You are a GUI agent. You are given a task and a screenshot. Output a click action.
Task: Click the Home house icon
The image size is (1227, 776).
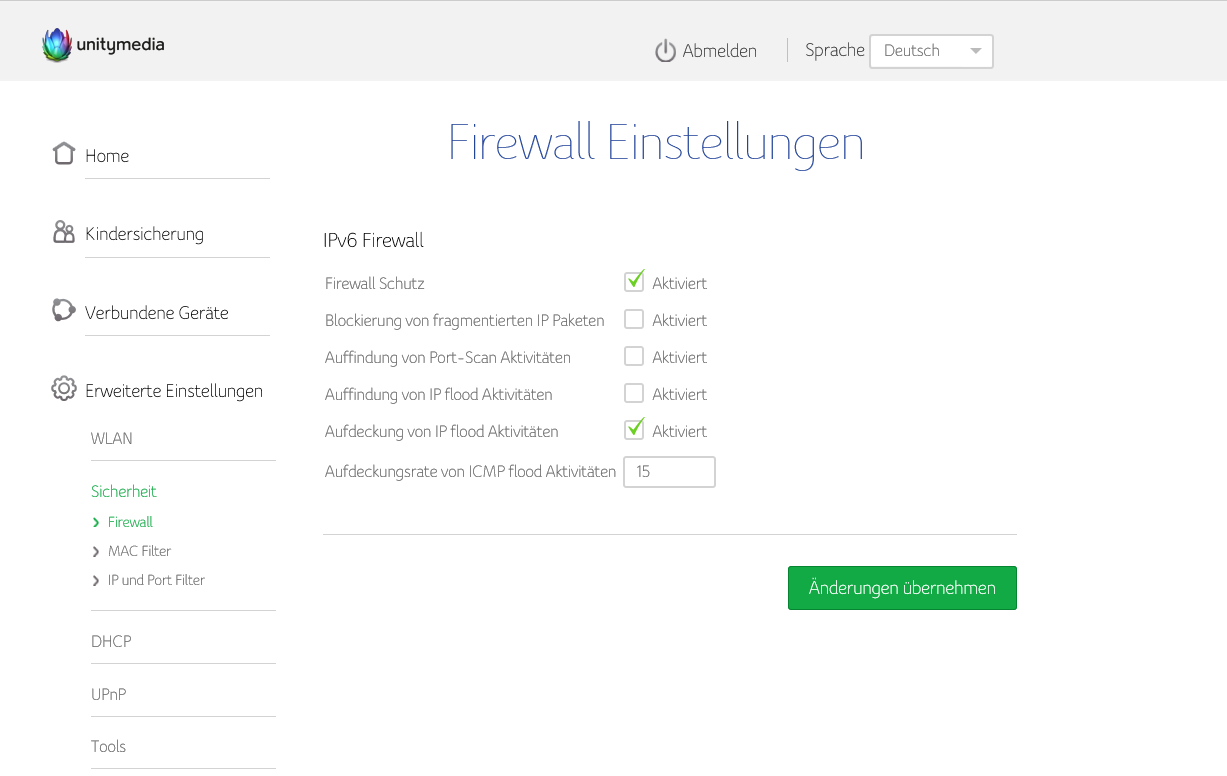click(64, 154)
